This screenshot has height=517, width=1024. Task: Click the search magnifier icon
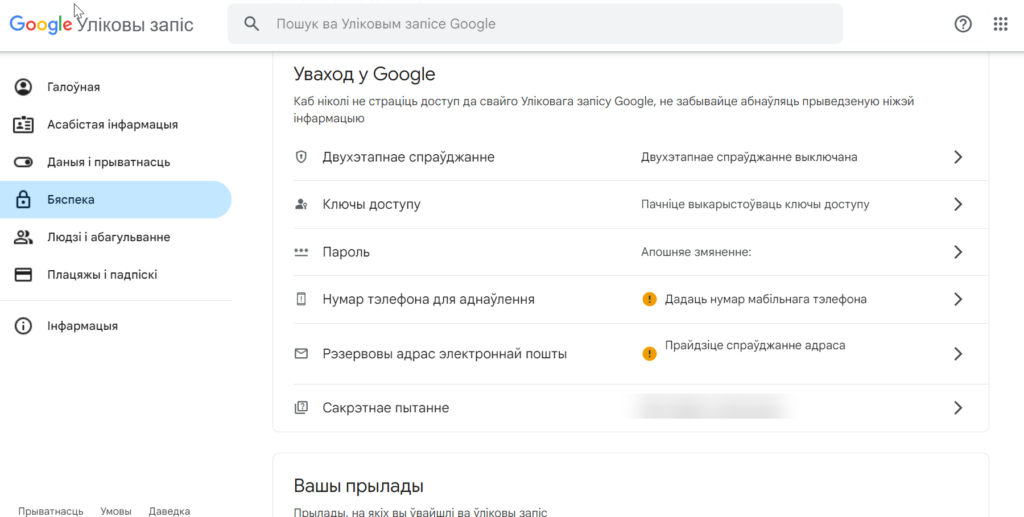tap(251, 24)
